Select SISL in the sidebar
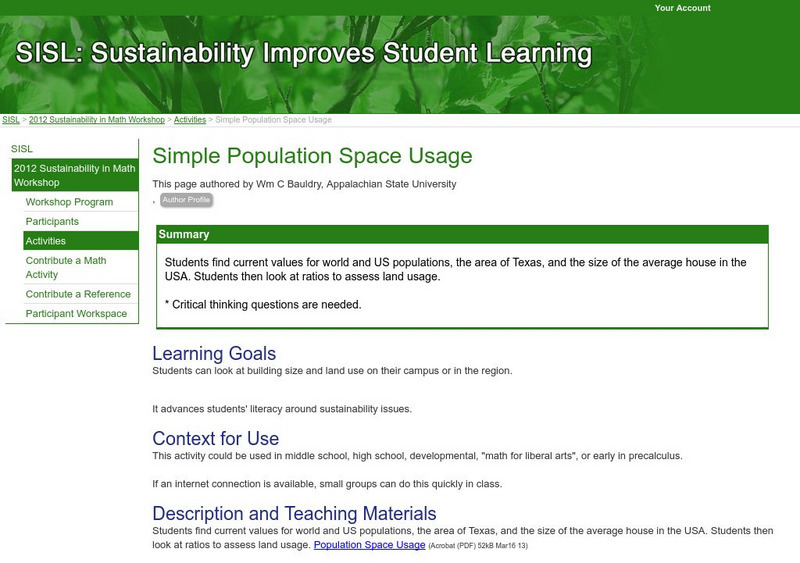 coord(21,149)
